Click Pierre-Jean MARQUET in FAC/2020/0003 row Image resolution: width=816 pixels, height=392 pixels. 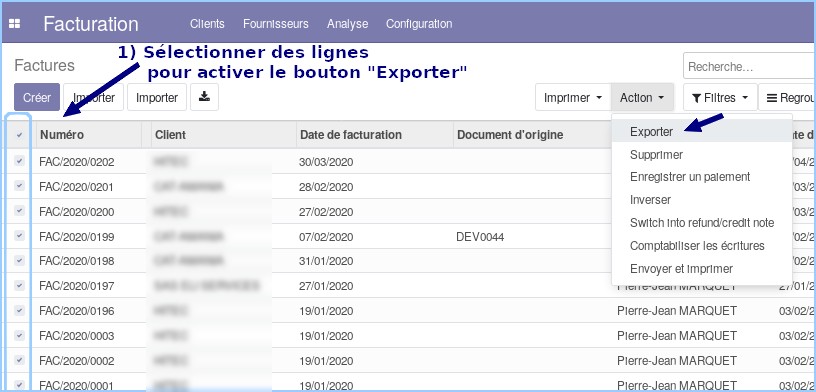pyautogui.click(x=677, y=336)
